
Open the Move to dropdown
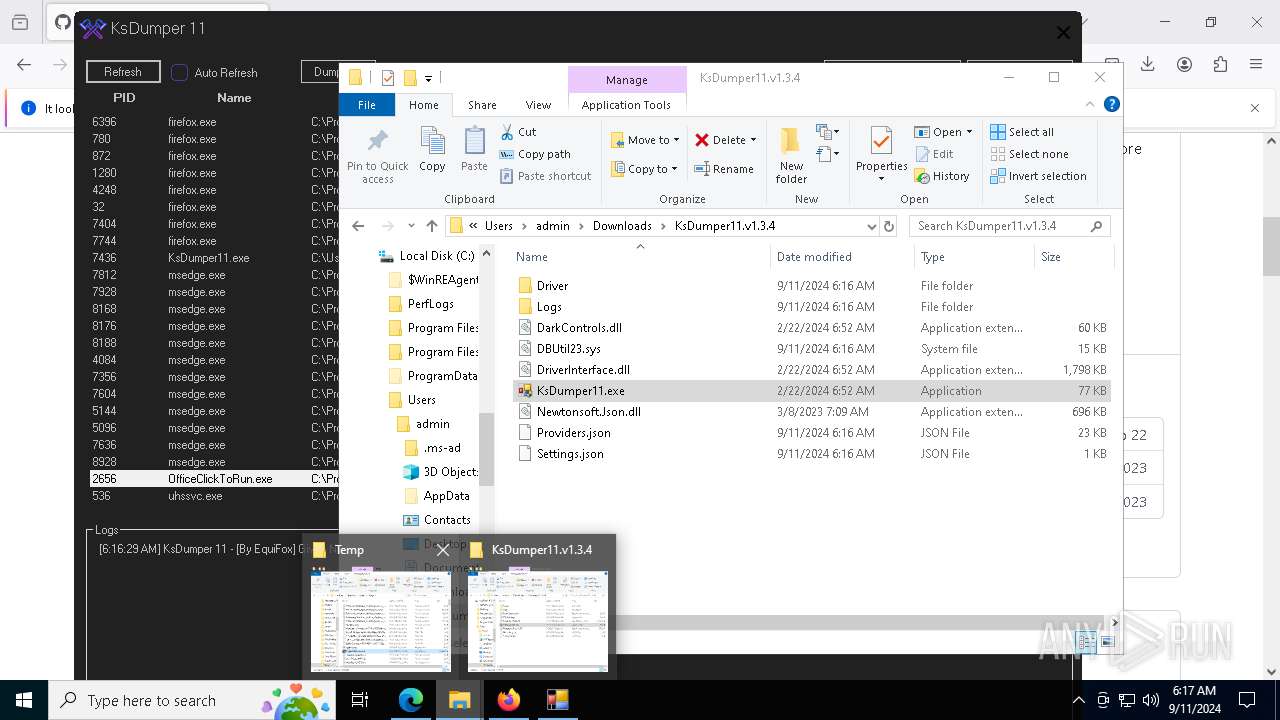pos(645,140)
